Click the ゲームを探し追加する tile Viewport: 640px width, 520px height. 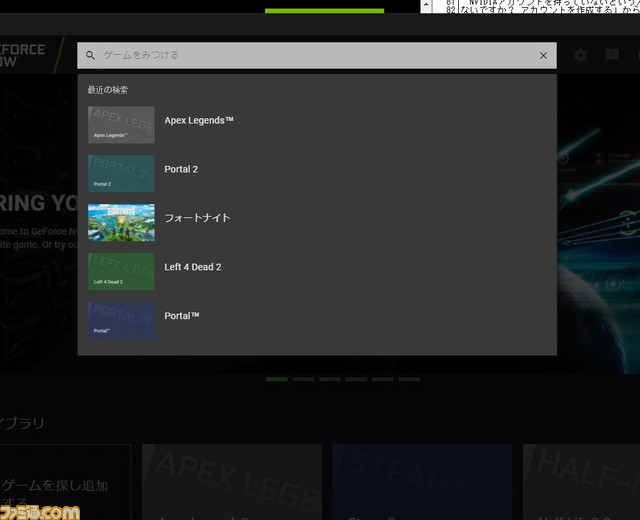[65, 482]
